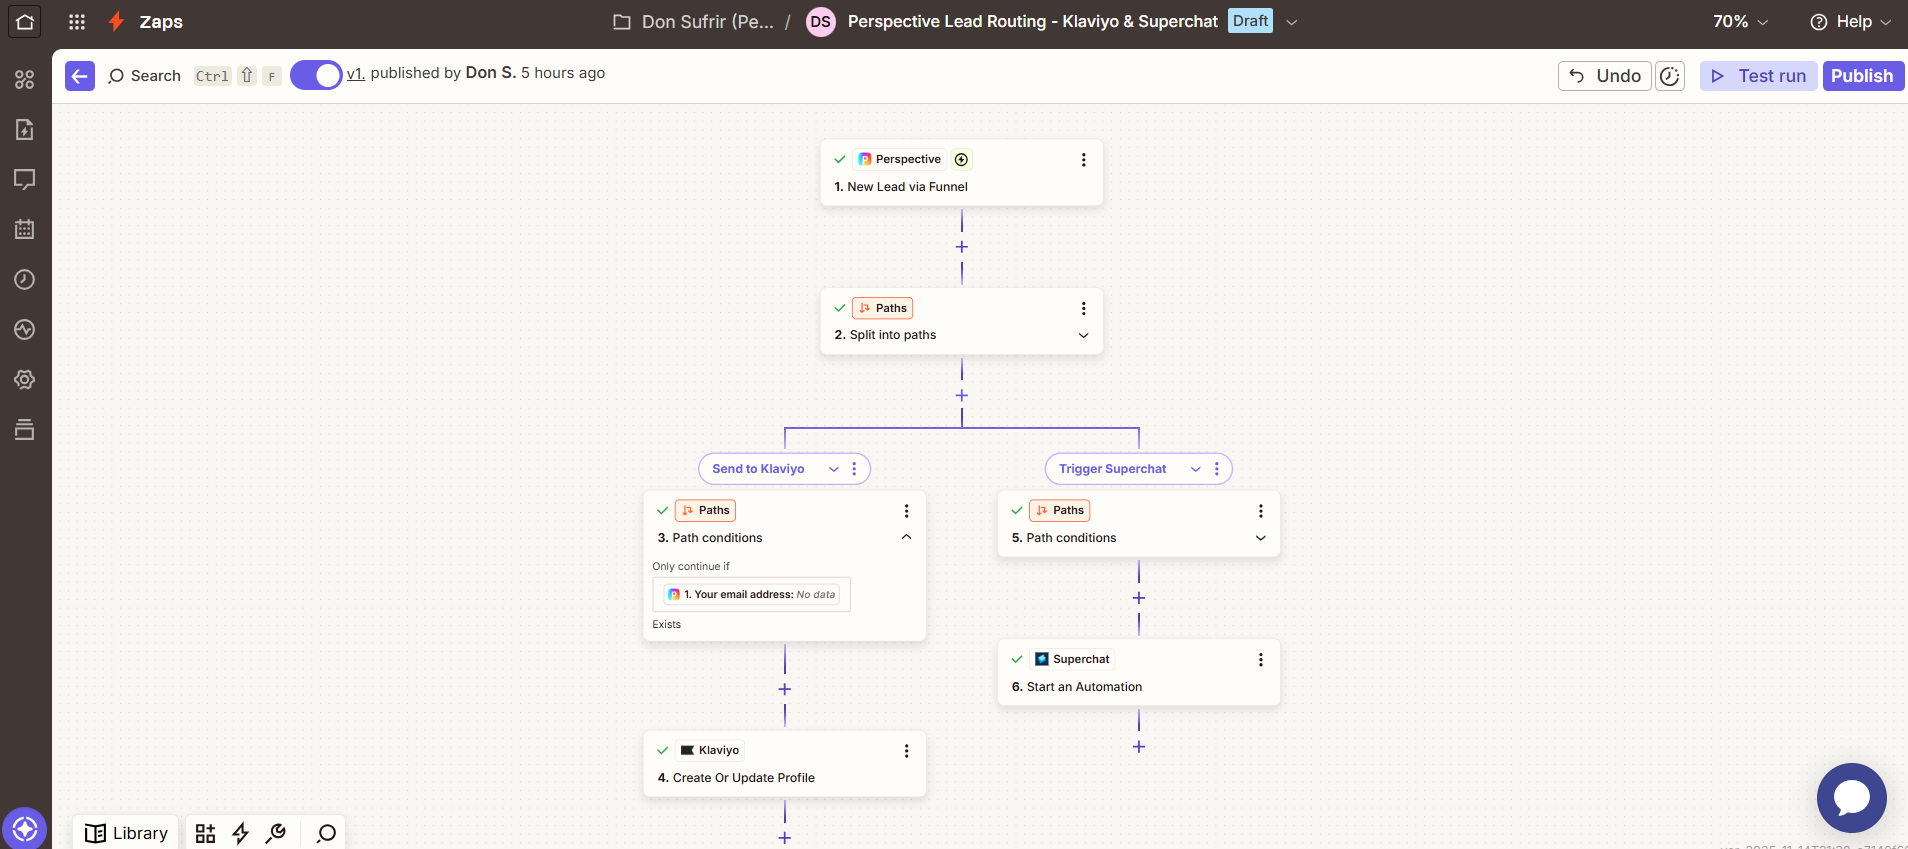Screen dimensions: 1908x849
Task: Open the chat support bubble
Action: click(x=1851, y=798)
